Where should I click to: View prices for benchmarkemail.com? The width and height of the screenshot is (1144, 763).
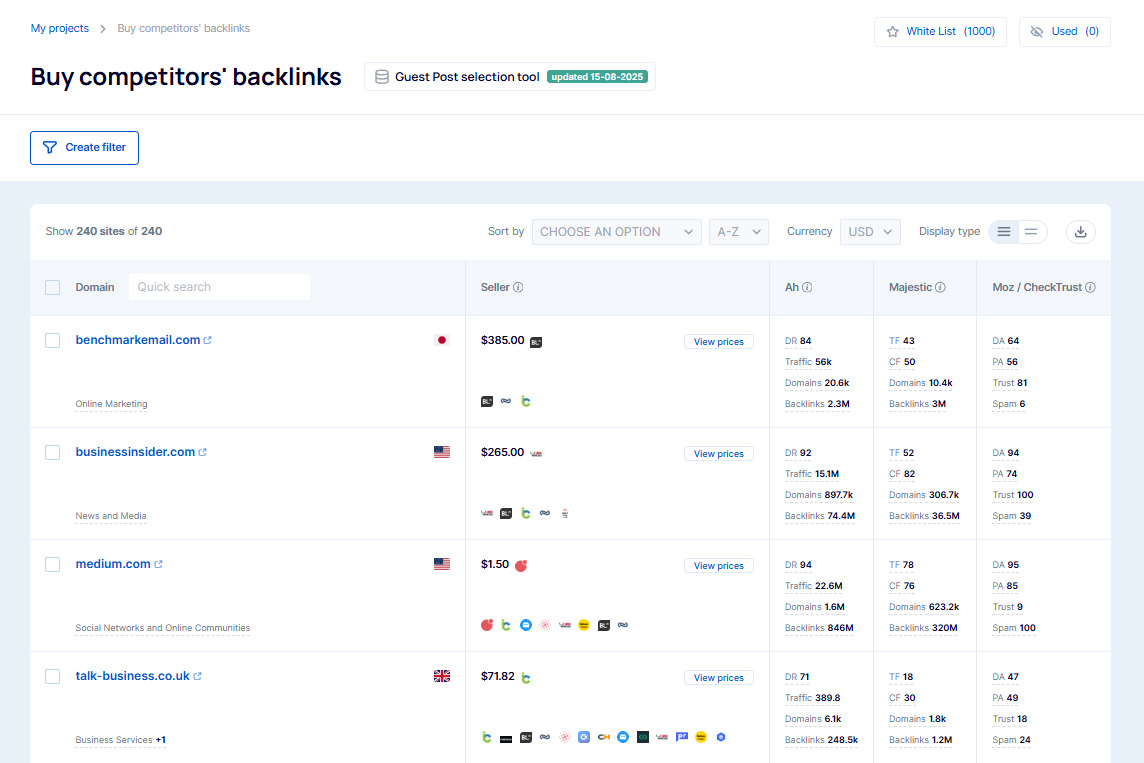pos(719,341)
